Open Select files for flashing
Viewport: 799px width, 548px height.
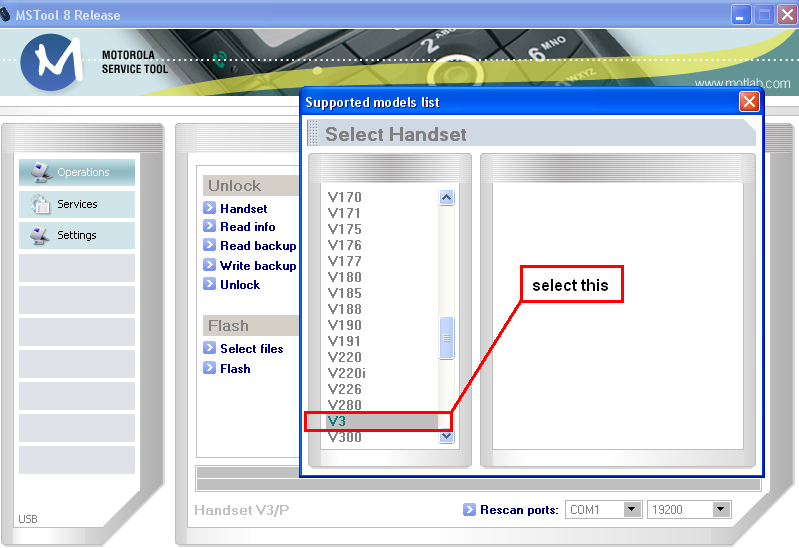pyautogui.click(x=252, y=349)
